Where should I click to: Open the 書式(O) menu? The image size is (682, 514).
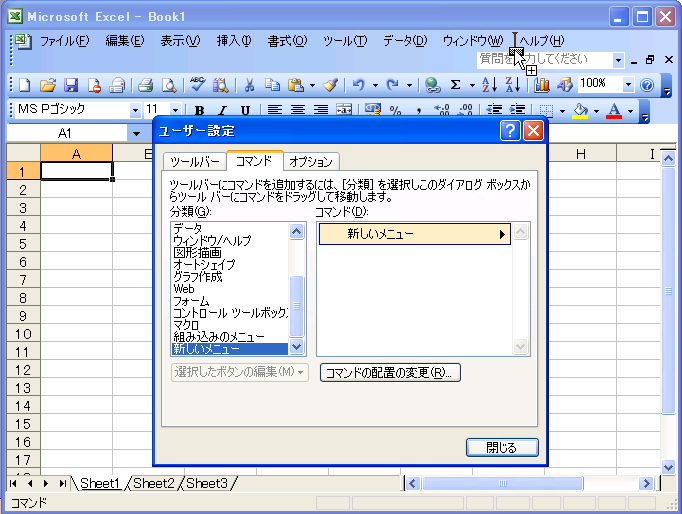pos(287,41)
